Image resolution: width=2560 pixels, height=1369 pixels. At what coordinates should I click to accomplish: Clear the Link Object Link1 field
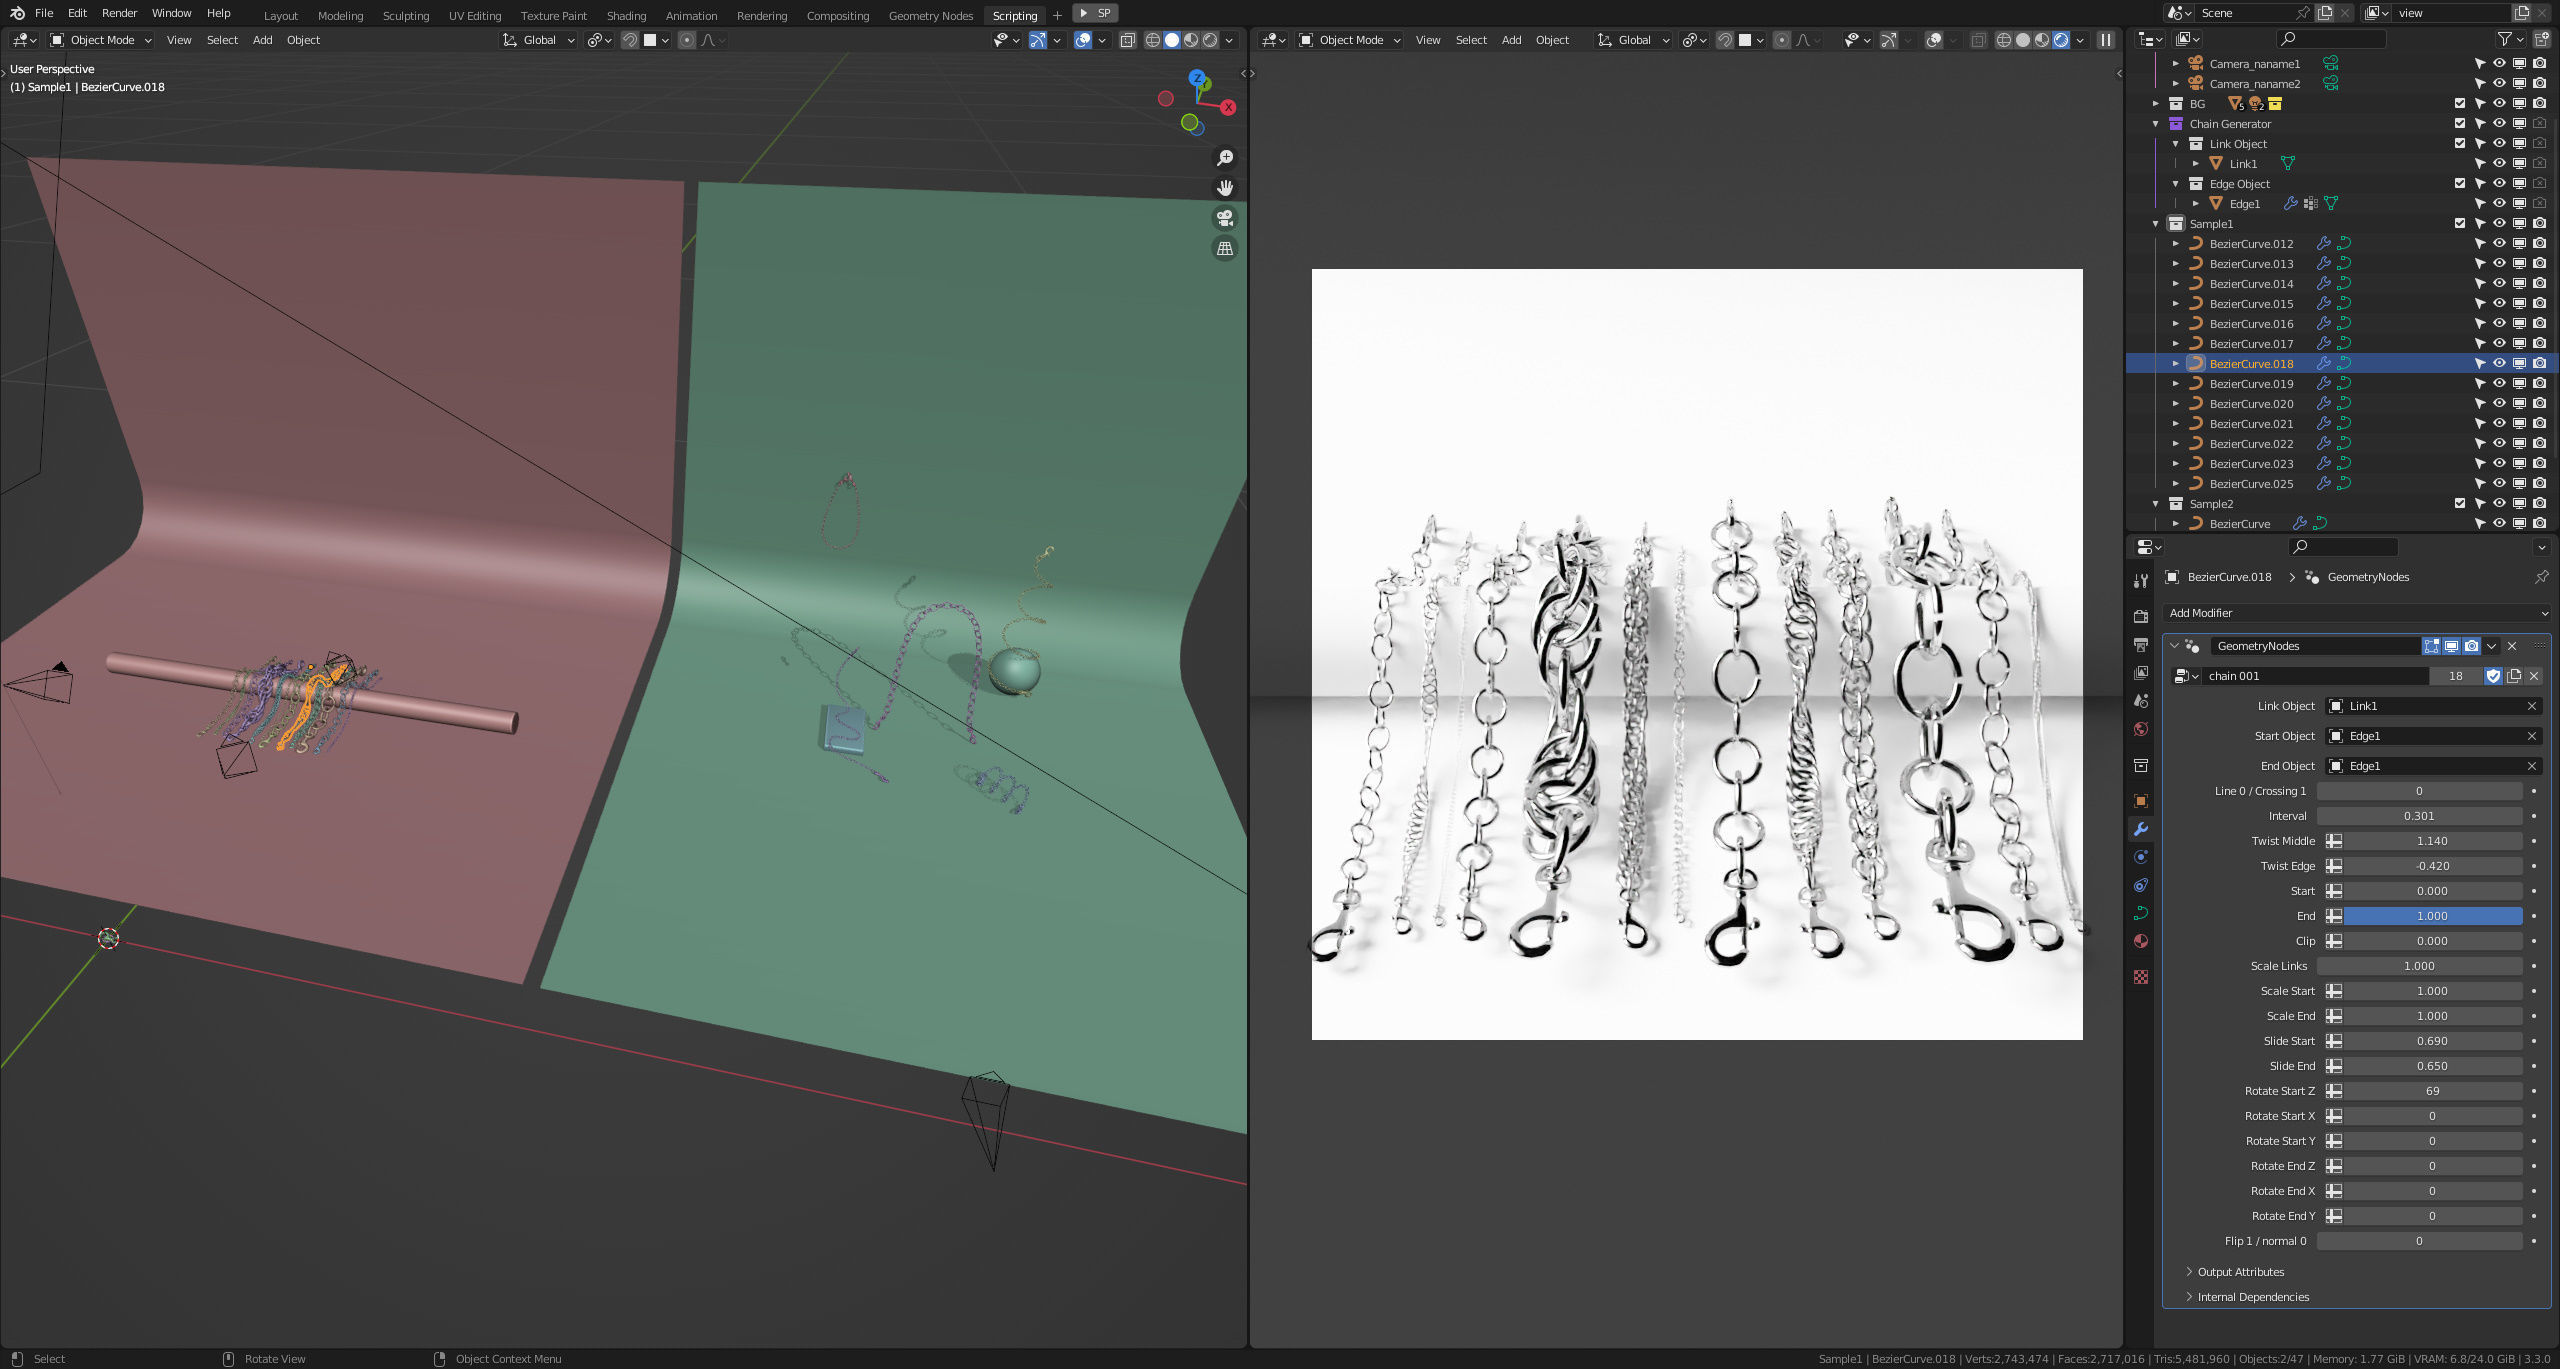click(2532, 706)
